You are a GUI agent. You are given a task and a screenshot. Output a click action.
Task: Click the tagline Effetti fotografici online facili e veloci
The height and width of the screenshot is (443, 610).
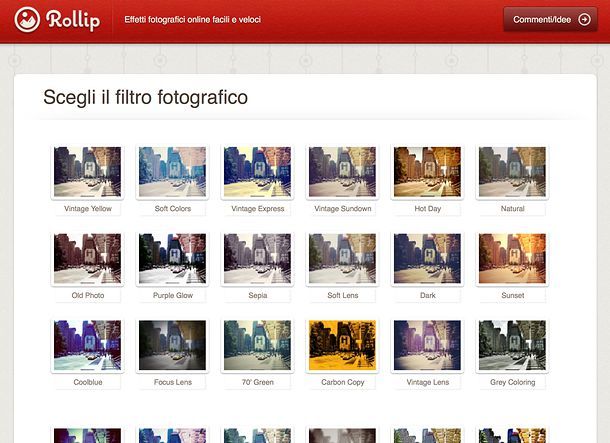point(193,20)
